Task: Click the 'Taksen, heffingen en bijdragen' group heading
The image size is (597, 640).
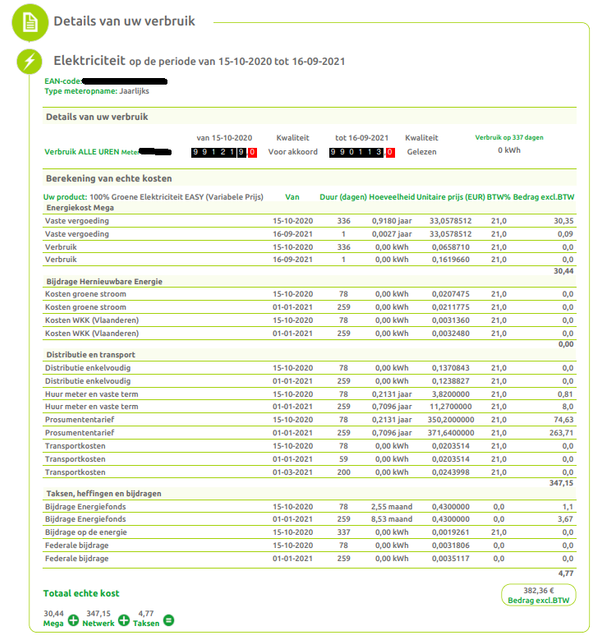Action: [104, 493]
